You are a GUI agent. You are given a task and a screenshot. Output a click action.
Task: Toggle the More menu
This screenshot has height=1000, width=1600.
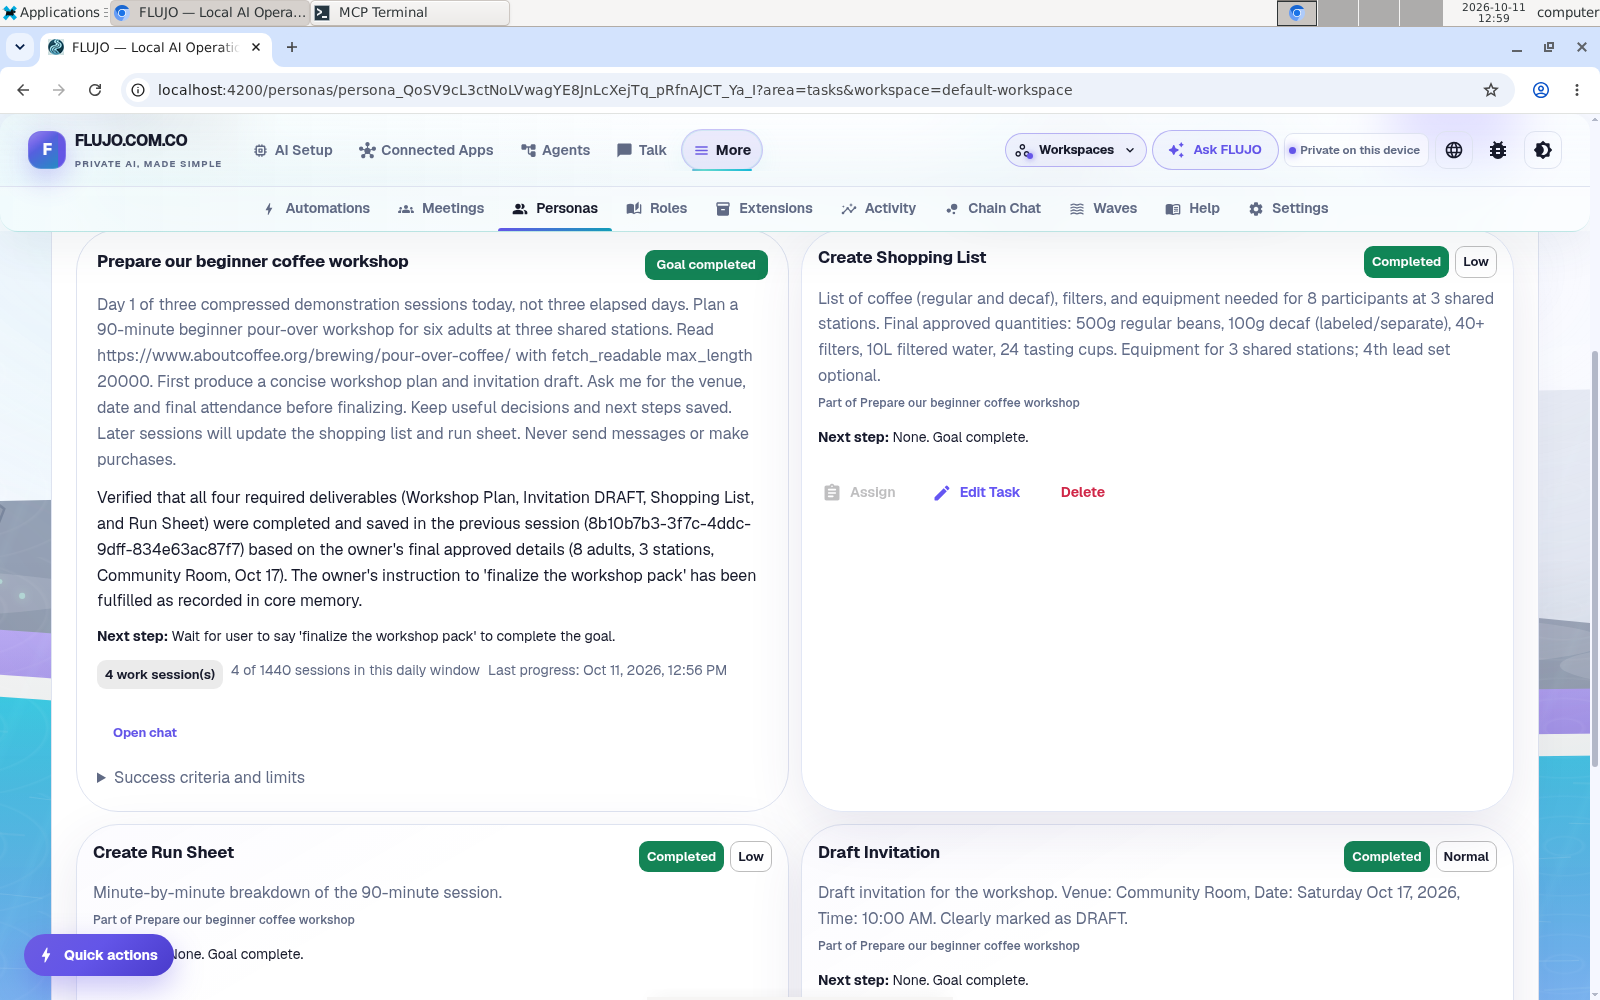[722, 150]
